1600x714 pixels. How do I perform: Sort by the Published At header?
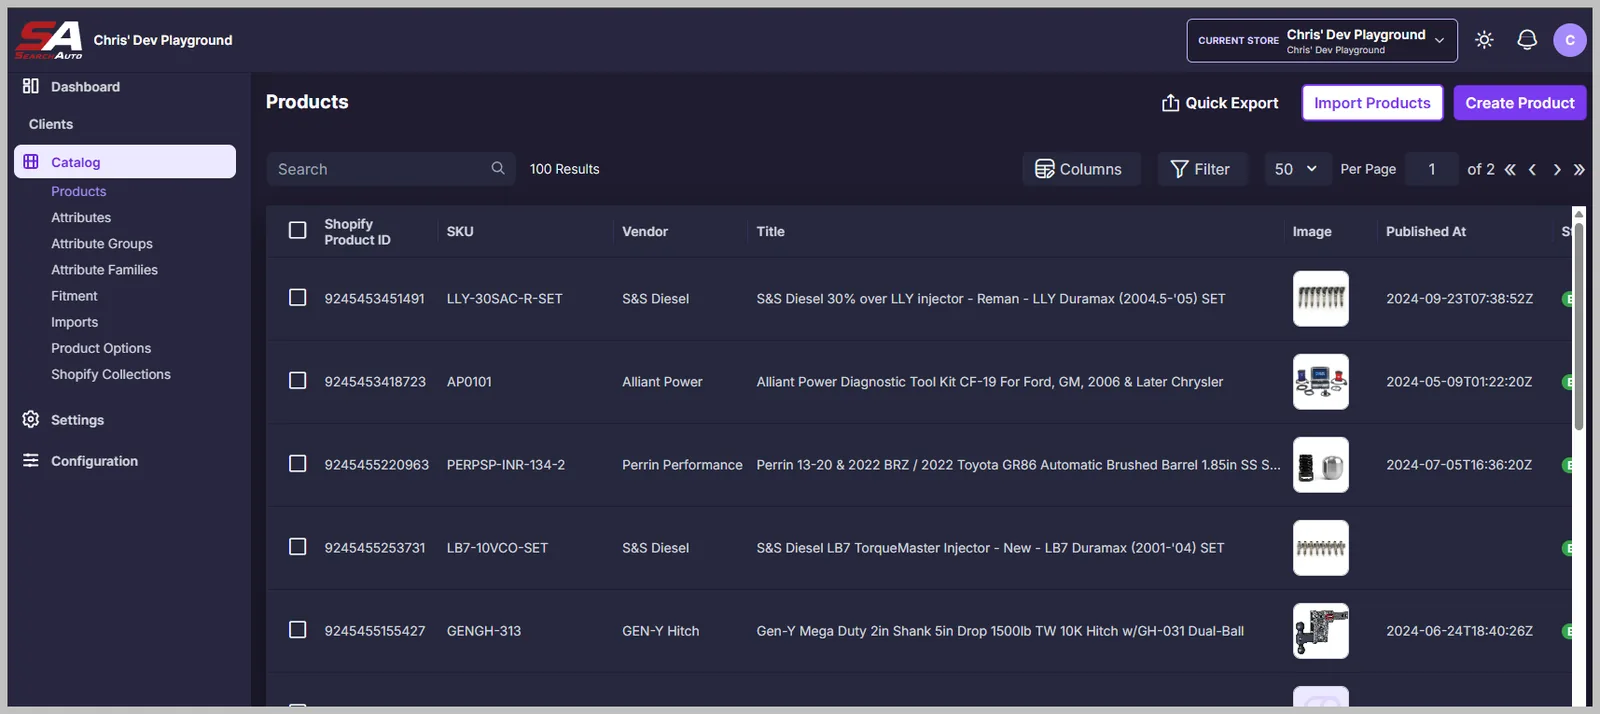[x=1426, y=231]
